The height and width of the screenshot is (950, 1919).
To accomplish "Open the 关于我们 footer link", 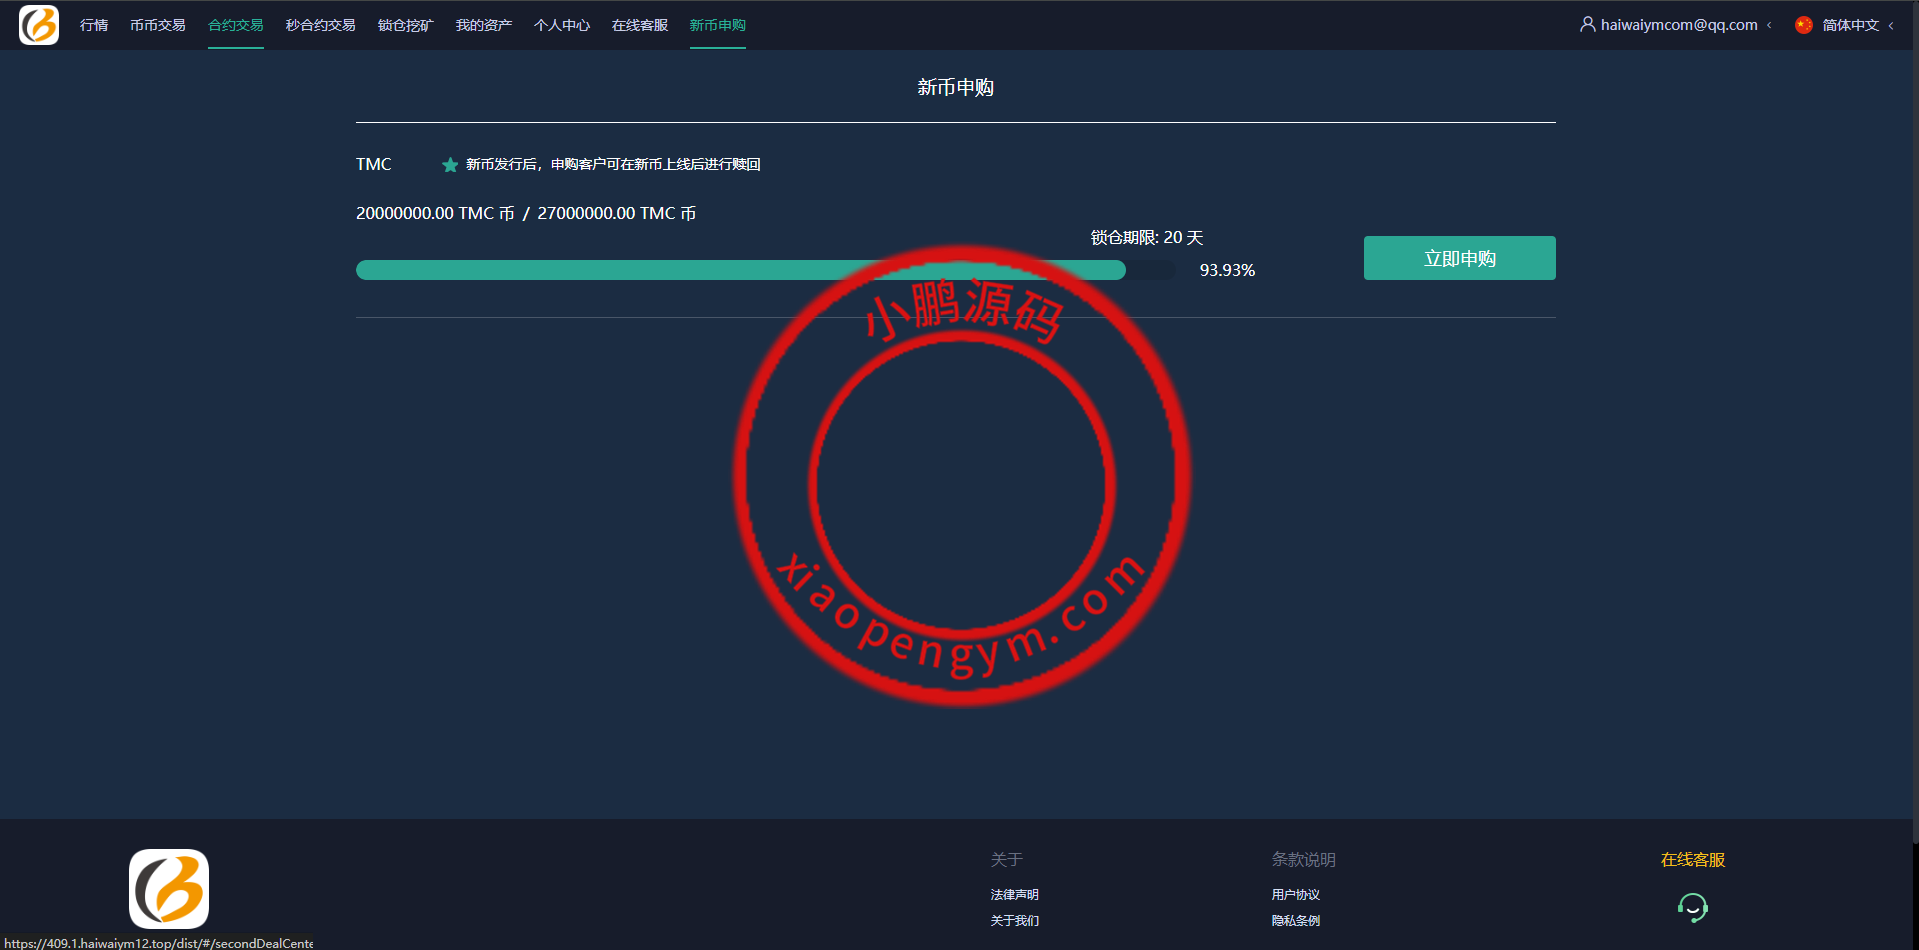I will 1014,920.
